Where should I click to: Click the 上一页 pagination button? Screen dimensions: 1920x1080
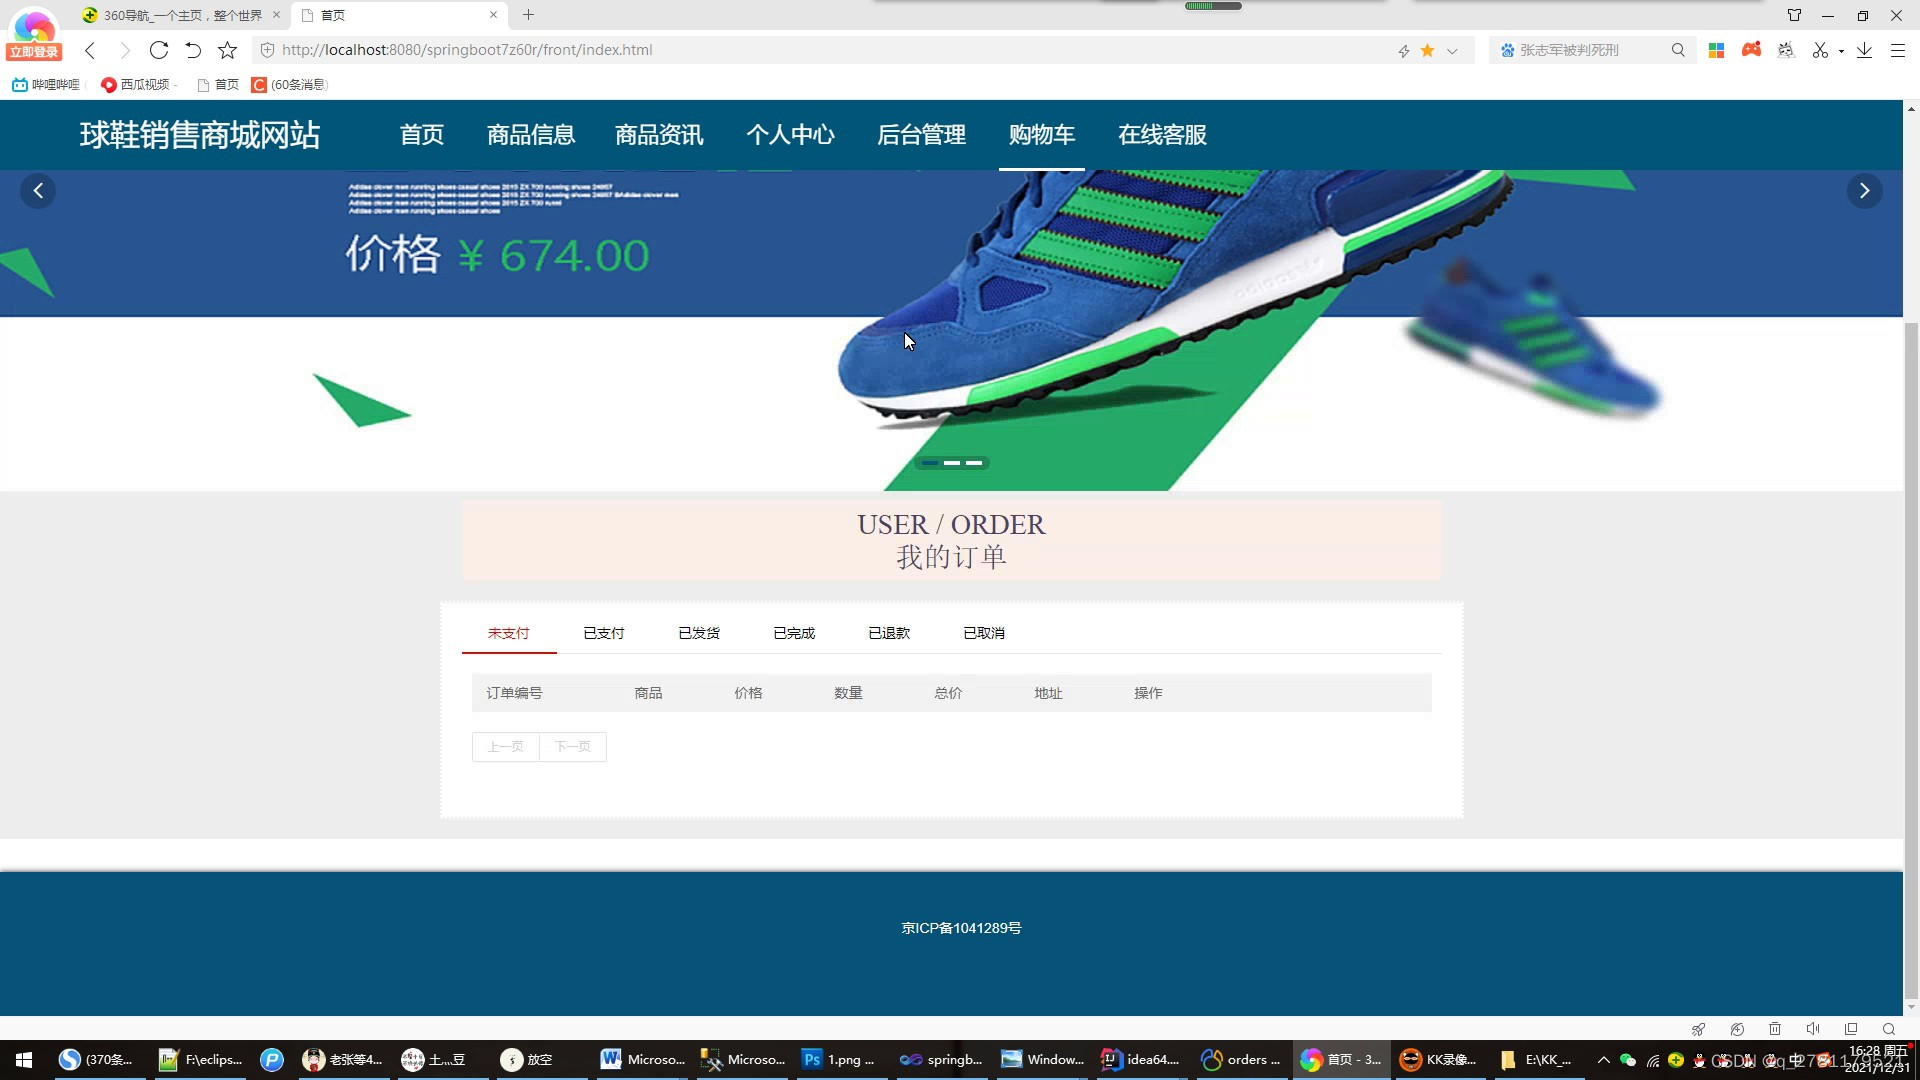(x=506, y=747)
